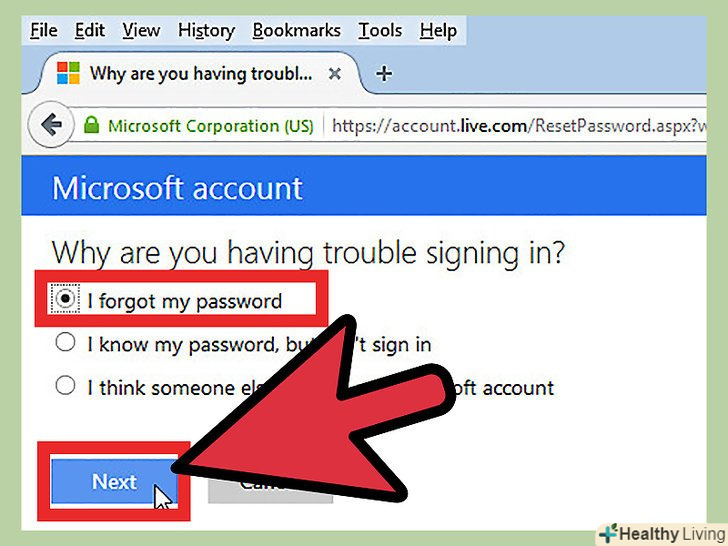The image size is (728, 546).
Task: Open the History menu
Action: 206,31
